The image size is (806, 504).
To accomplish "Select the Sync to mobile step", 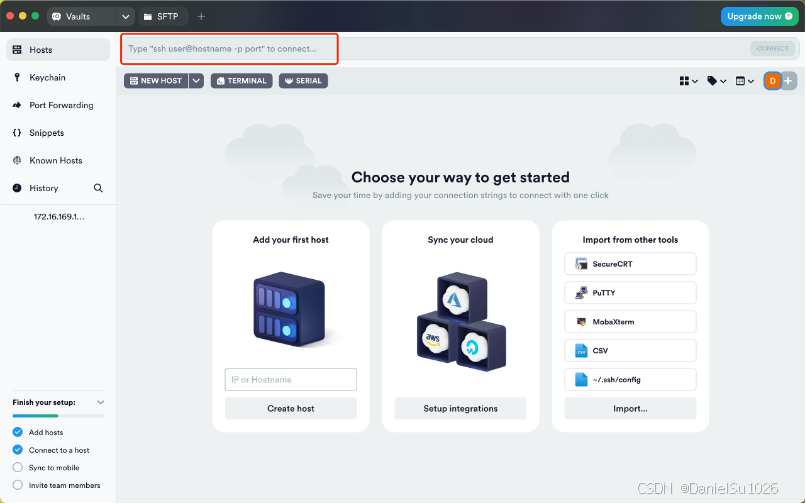I will 46,467.
